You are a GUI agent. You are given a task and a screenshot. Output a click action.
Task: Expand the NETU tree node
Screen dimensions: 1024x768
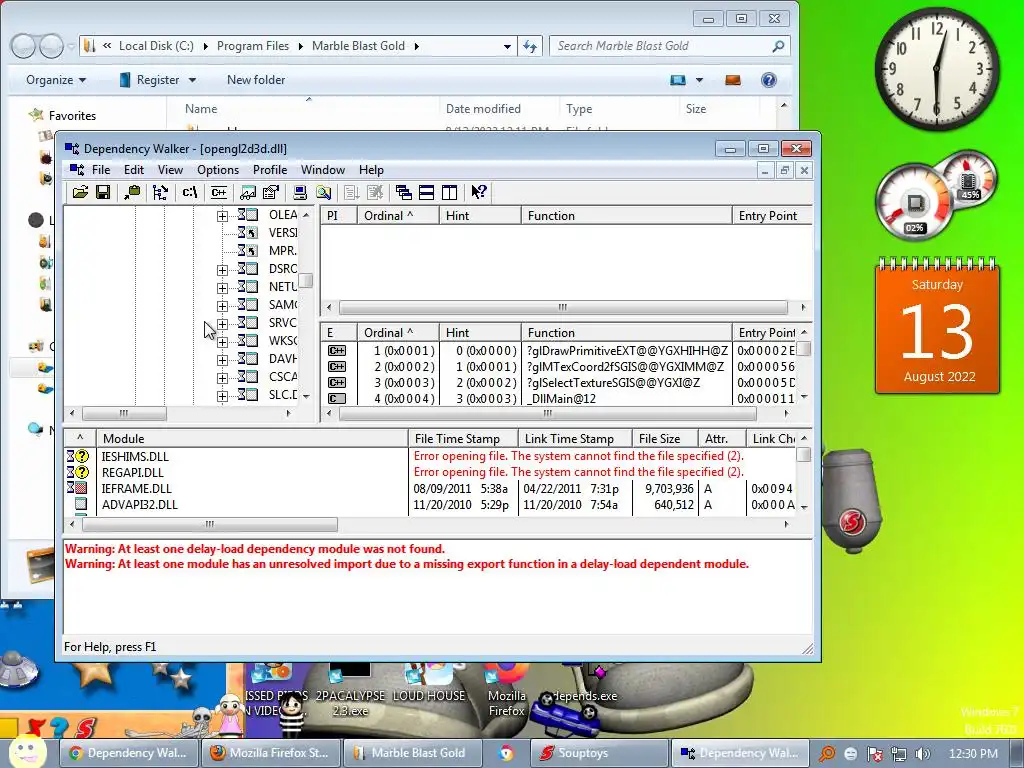click(222, 288)
